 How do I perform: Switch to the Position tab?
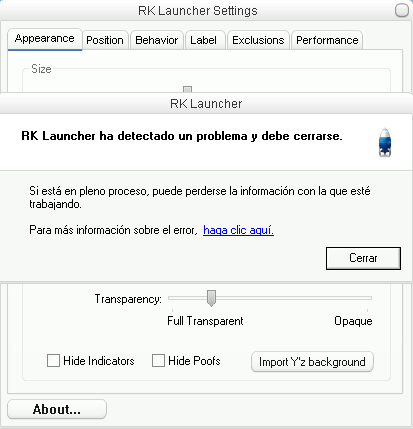point(105,40)
